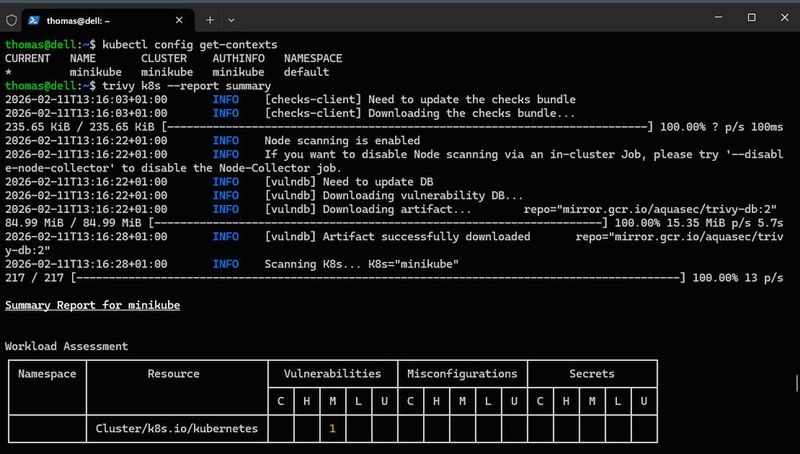Click the '84.99 MiB / 84.99 MiB' progress text
The image size is (800, 454).
pyautogui.click(x=73, y=223)
